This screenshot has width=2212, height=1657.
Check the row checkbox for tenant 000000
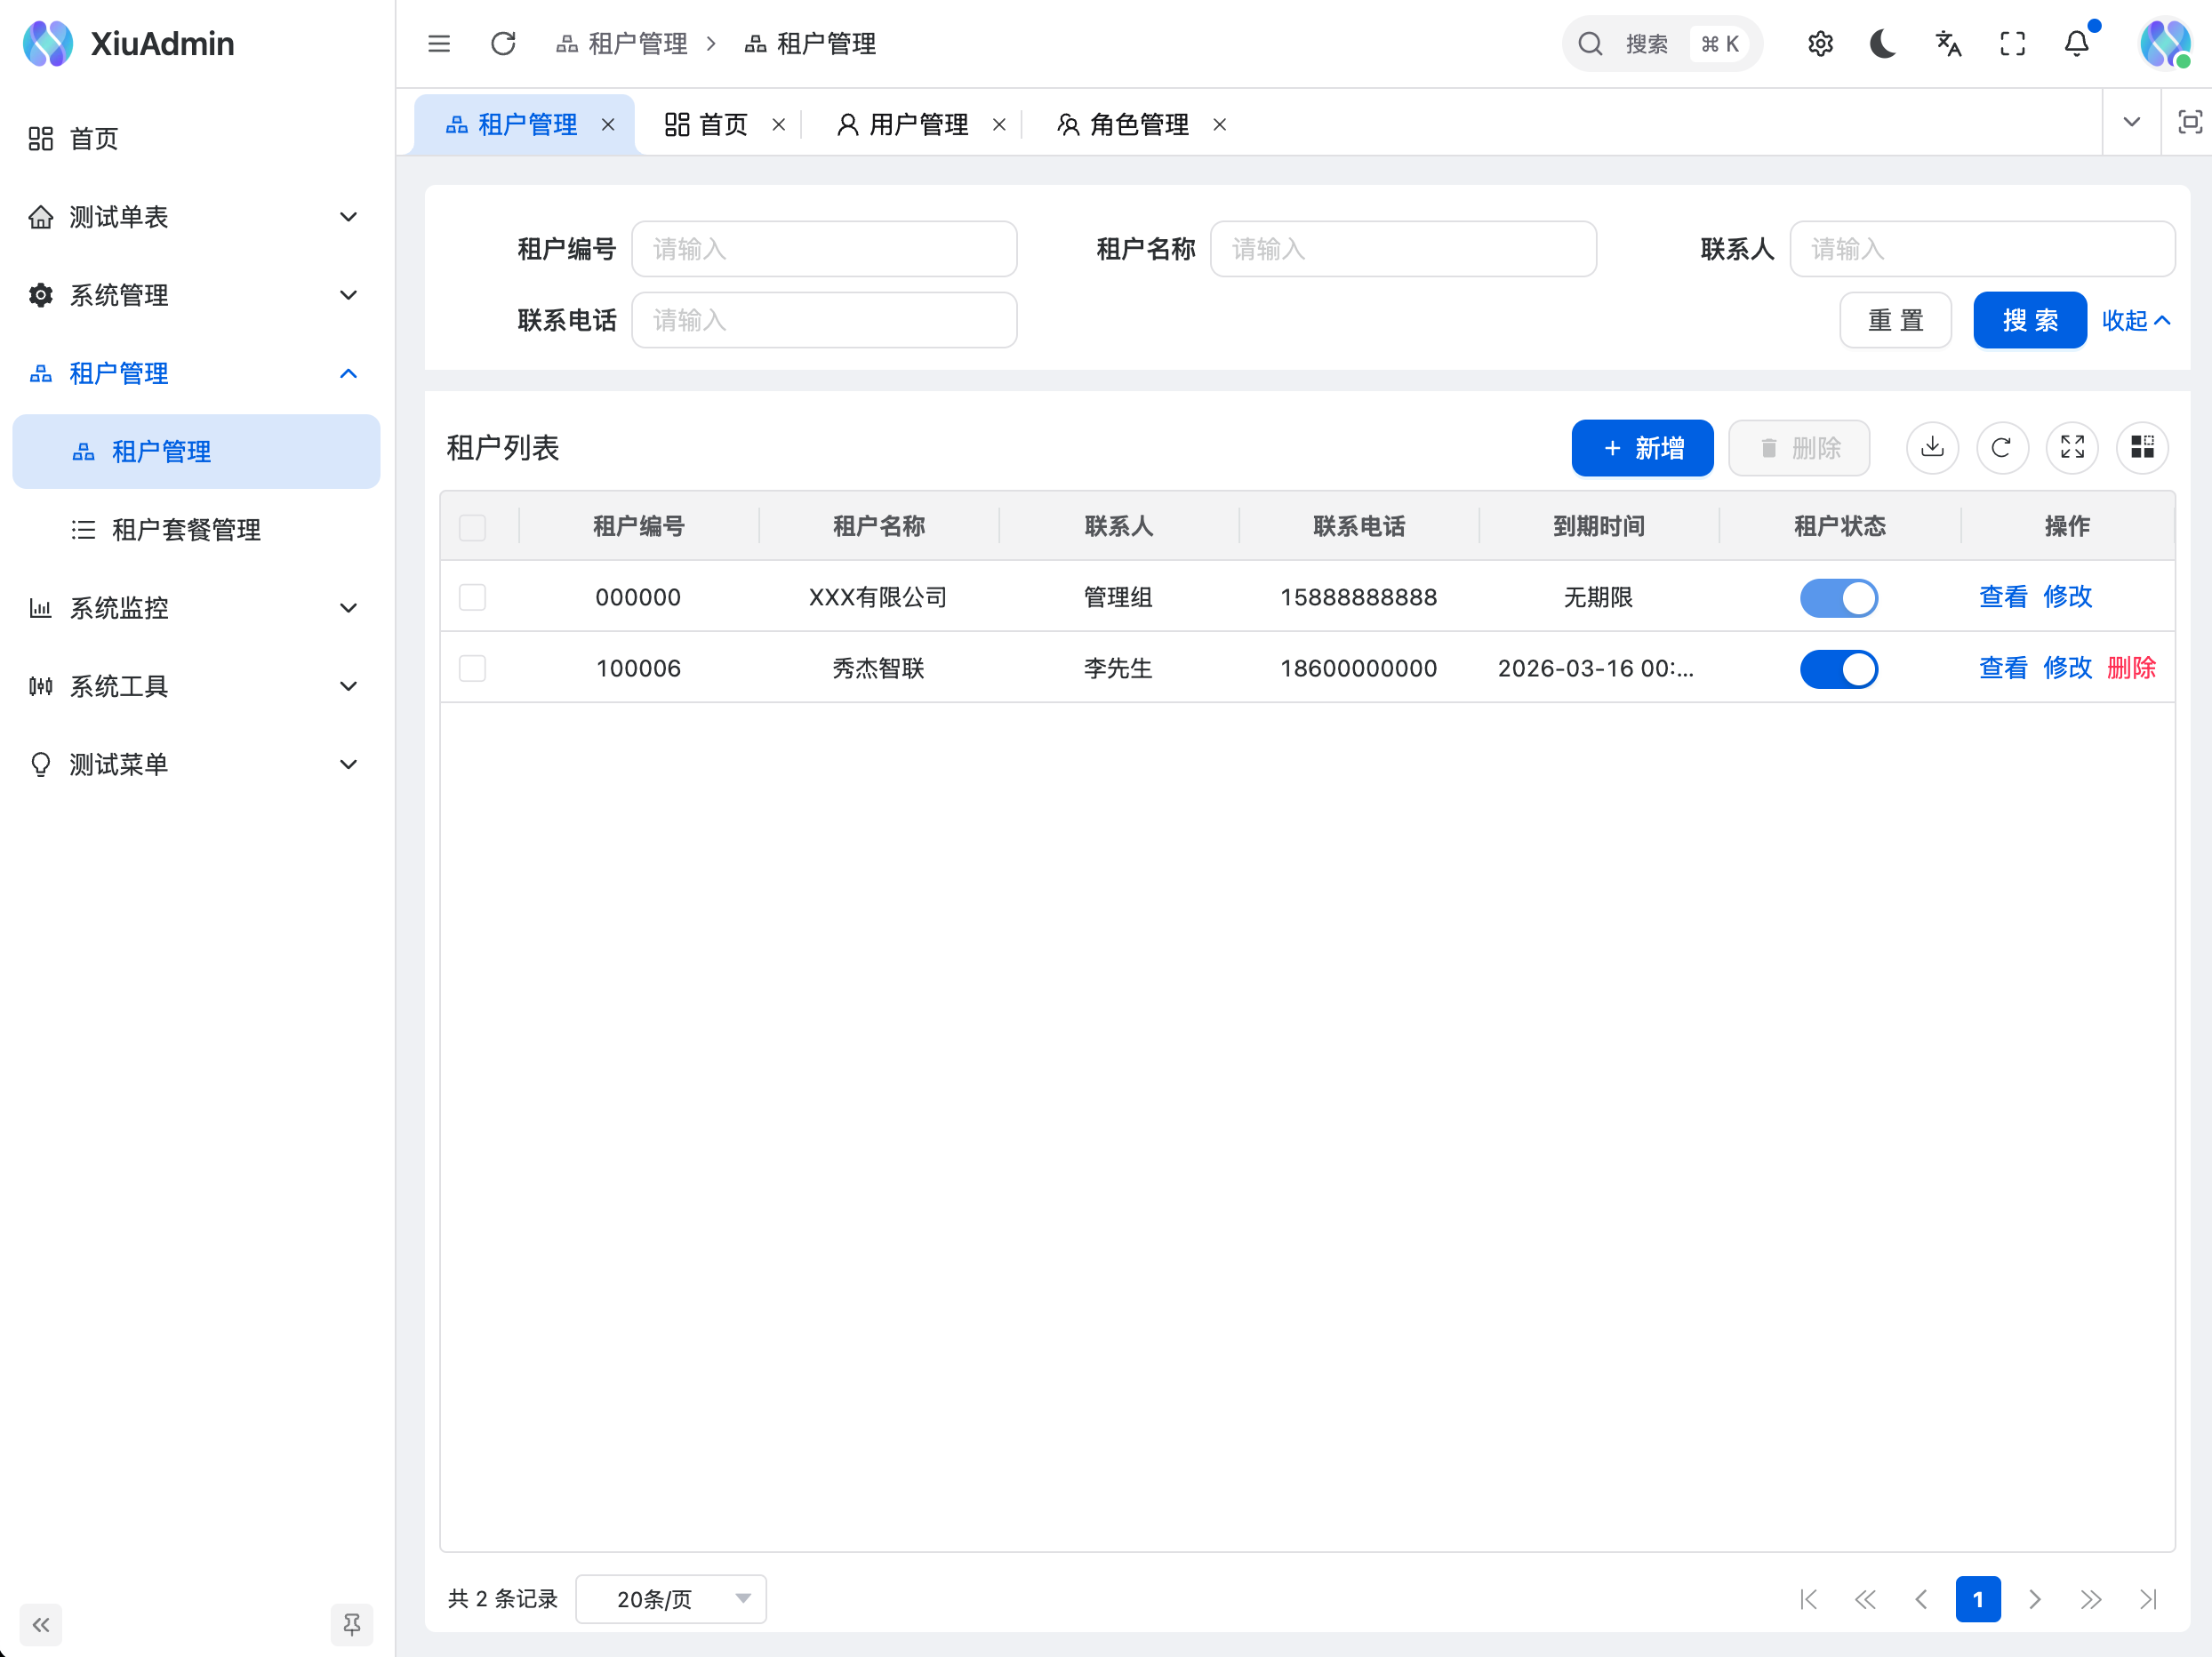tap(472, 597)
